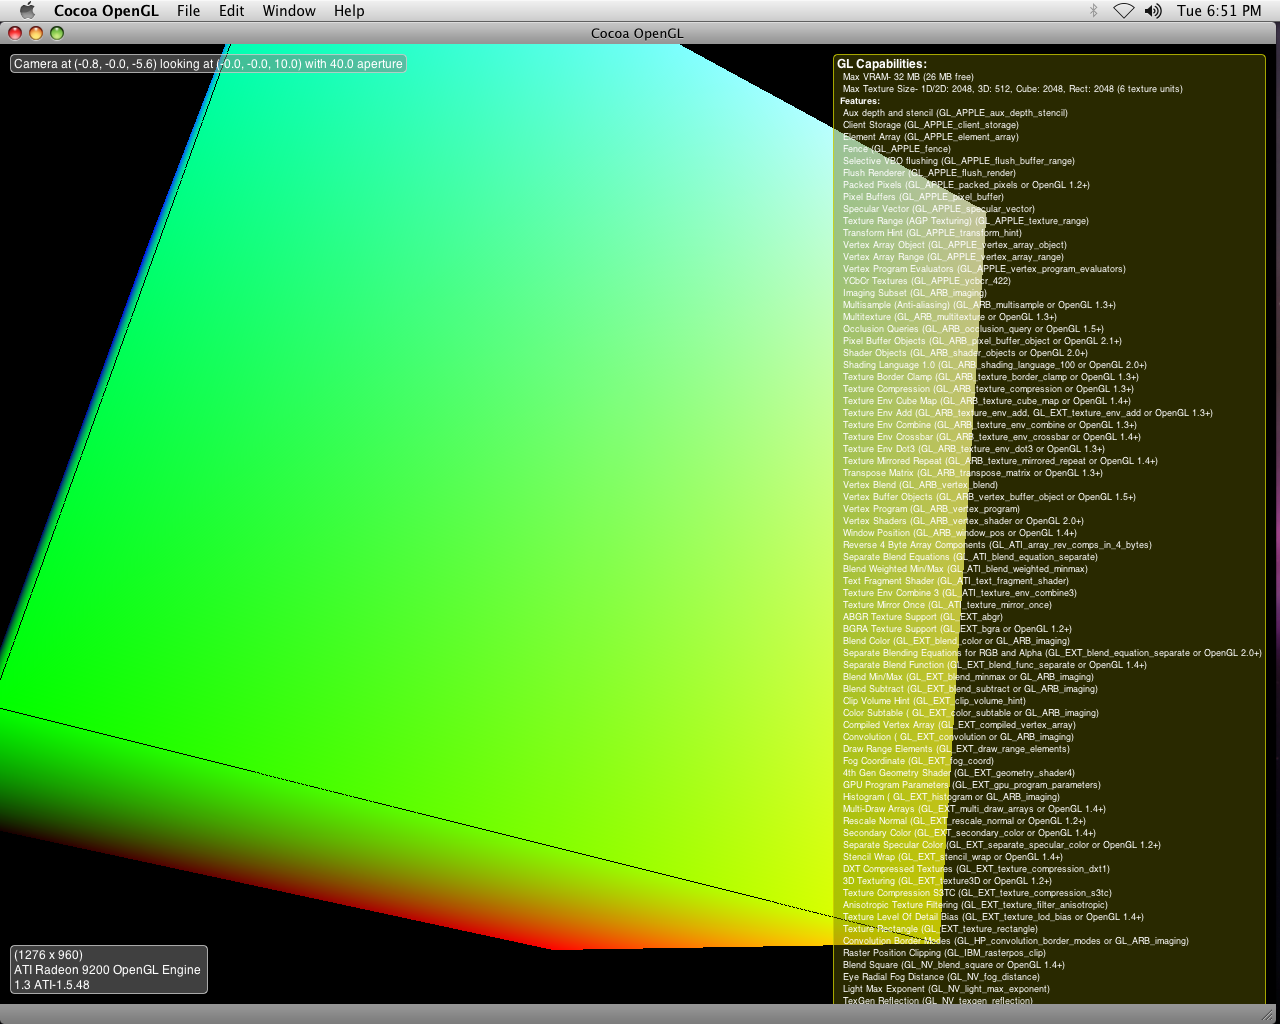
Task: Click the "Anisotropic Texture Filtering" line
Action: pyautogui.click(x=975, y=905)
